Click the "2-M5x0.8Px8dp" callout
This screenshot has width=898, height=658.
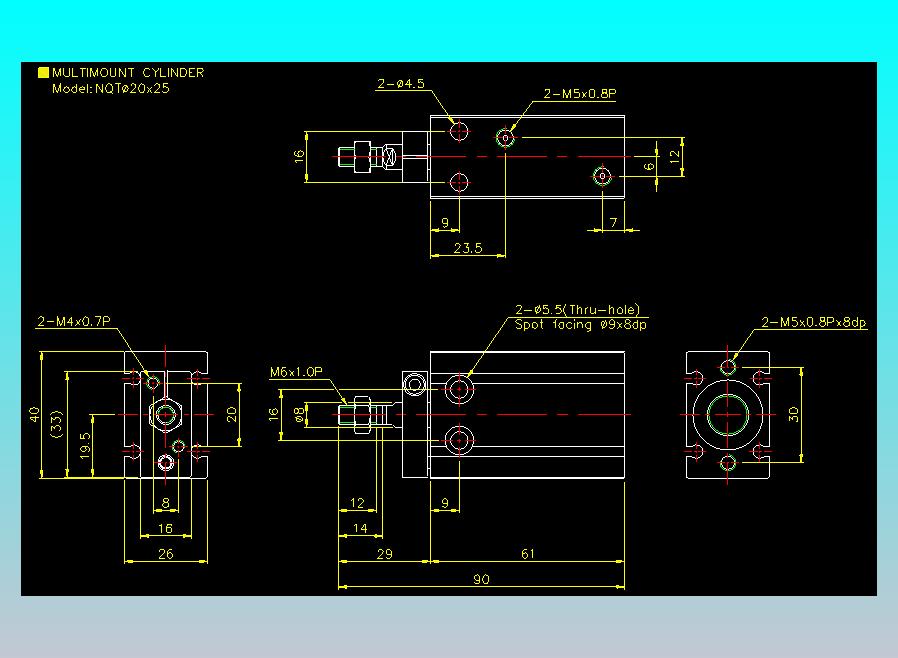814,322
